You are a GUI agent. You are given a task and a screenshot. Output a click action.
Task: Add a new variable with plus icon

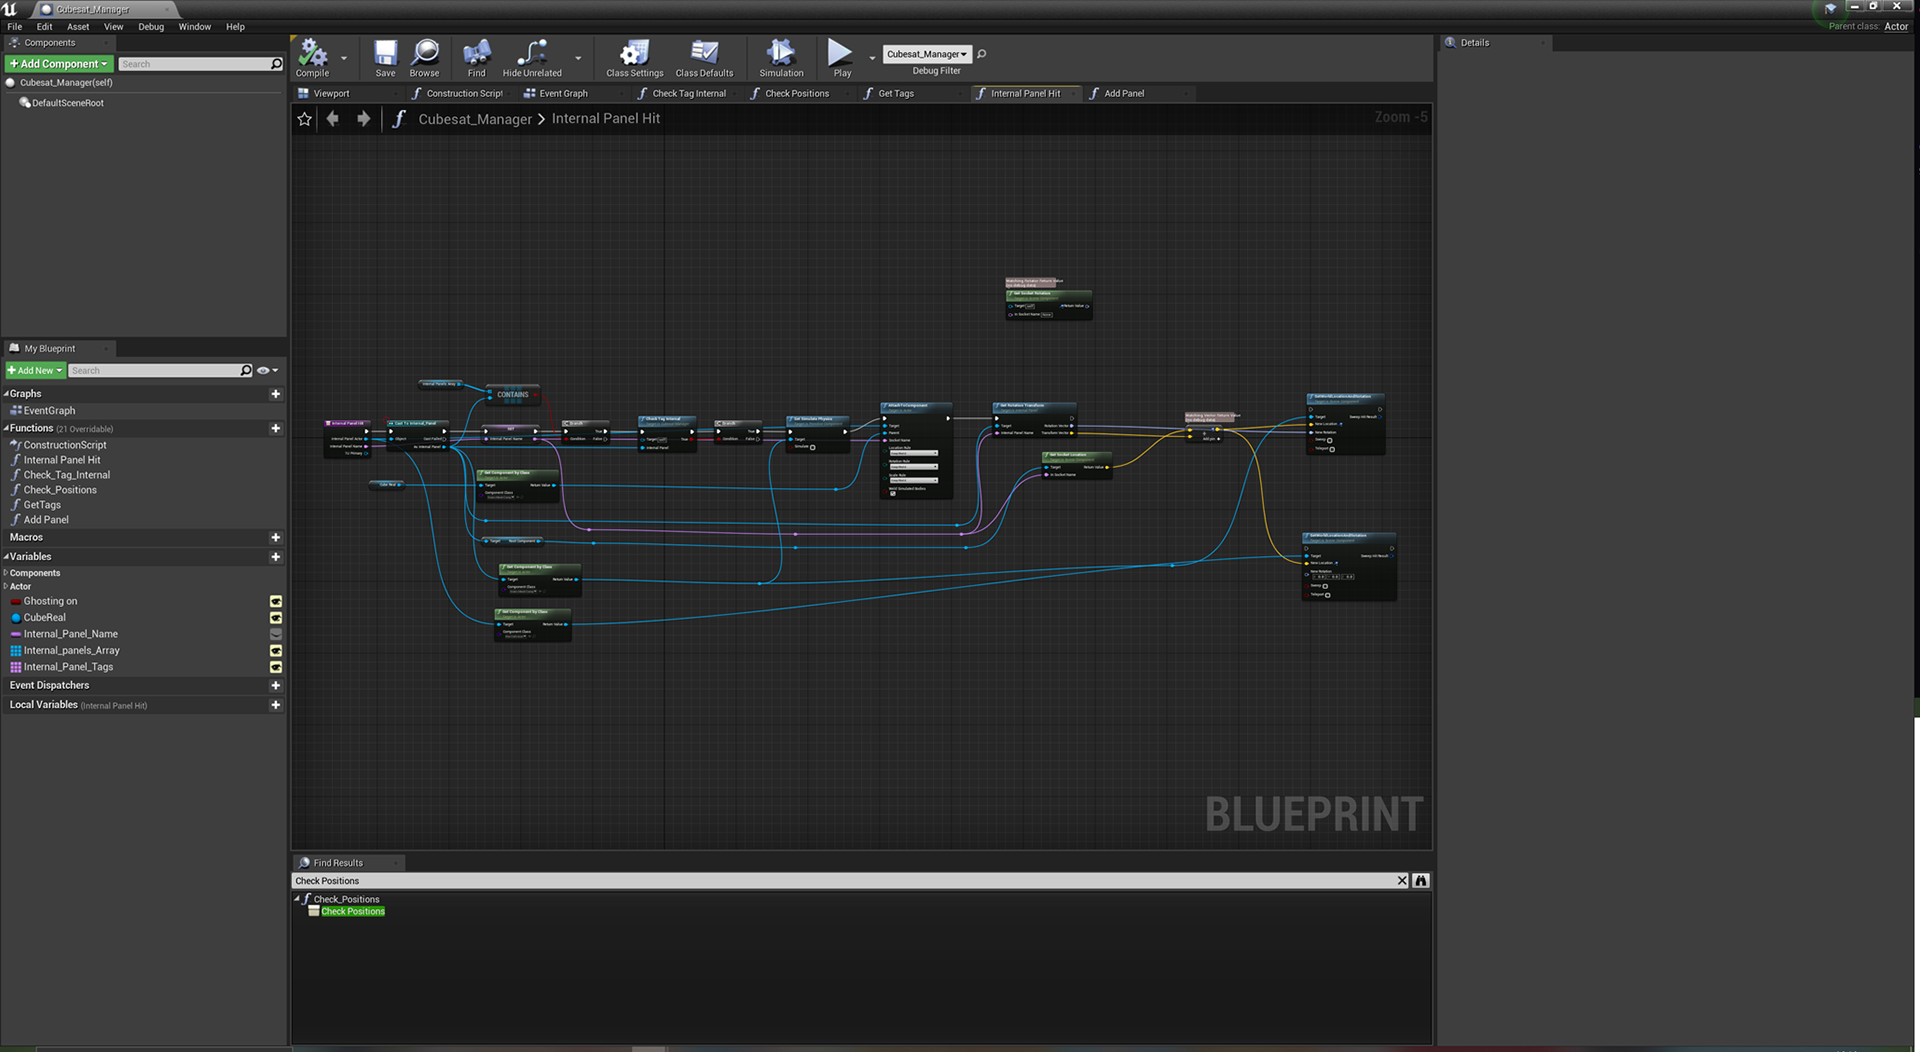[275, 557]
